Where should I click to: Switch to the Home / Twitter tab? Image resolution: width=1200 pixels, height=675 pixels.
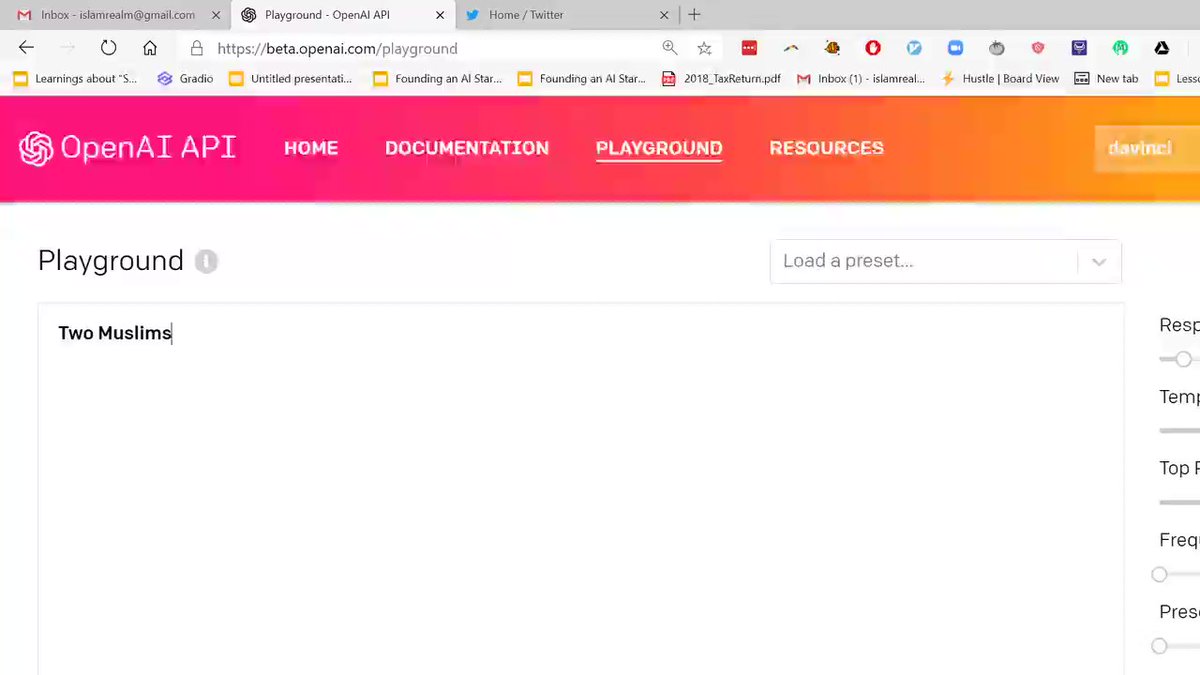pyautogui.click(x=567, y=15)
